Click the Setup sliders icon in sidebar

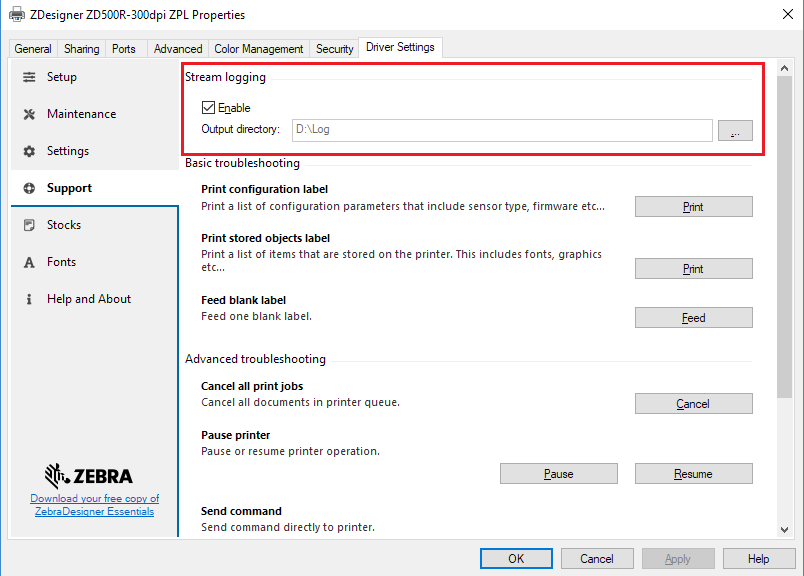29,77
